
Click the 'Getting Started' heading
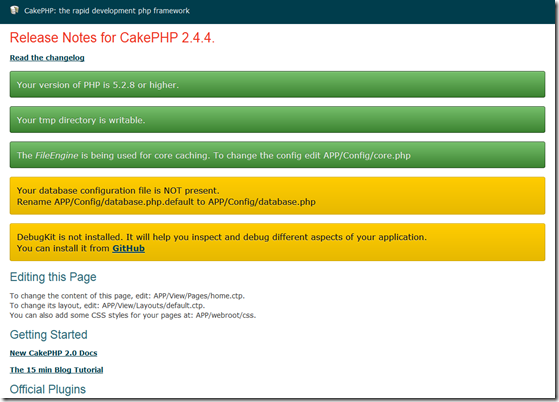(x=48, y=335)
